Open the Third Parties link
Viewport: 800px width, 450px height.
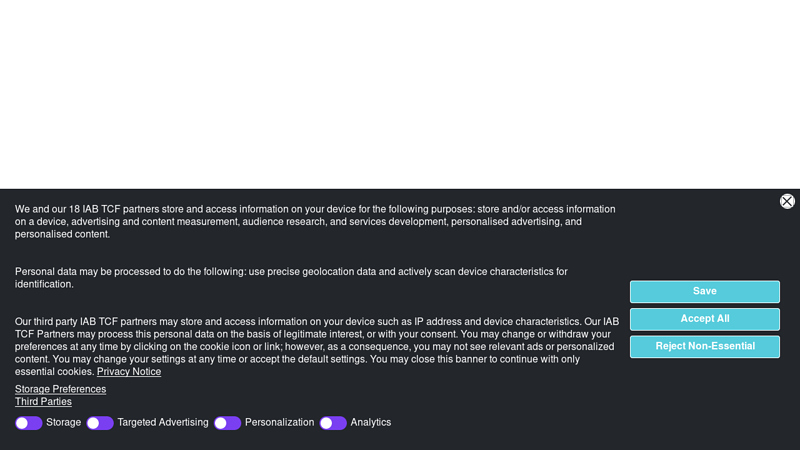[x=43, y=402]
